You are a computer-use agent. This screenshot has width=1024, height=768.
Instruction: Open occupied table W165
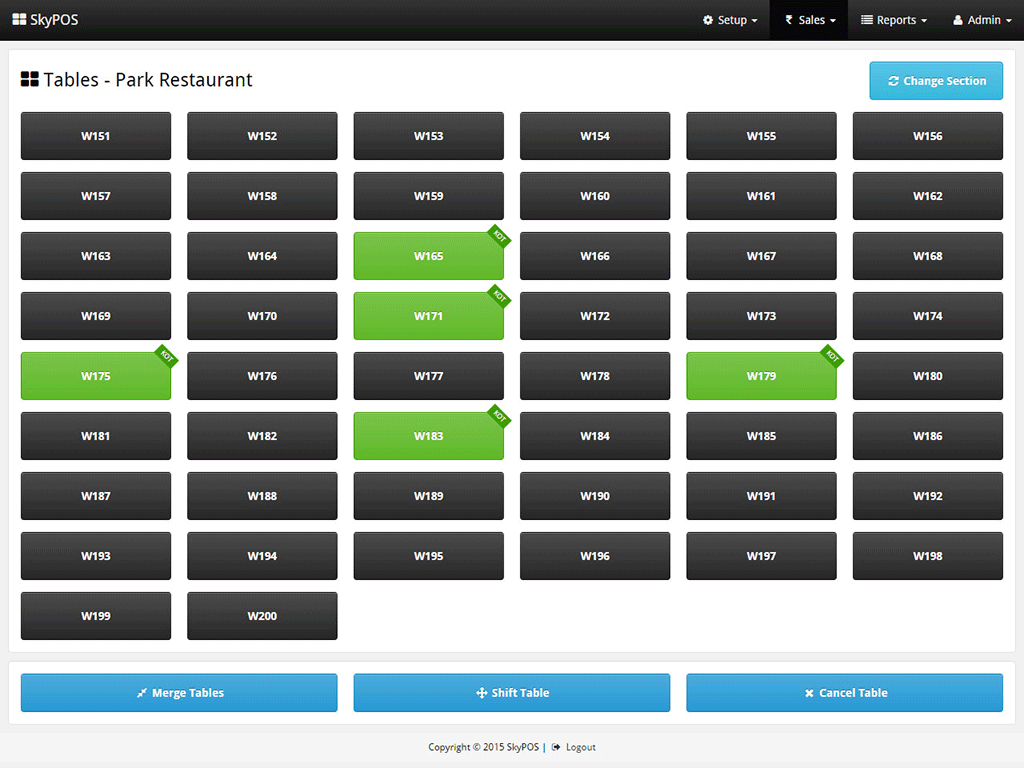tap(428, 256)
